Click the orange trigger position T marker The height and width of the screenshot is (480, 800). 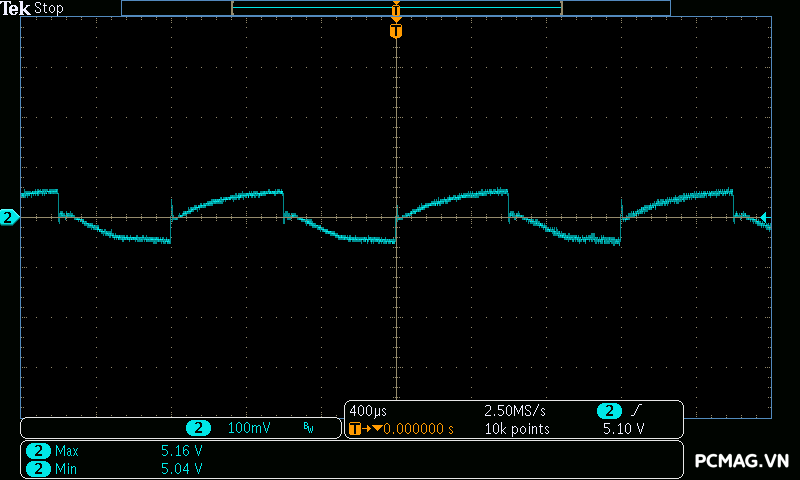[x=396, y=31]
